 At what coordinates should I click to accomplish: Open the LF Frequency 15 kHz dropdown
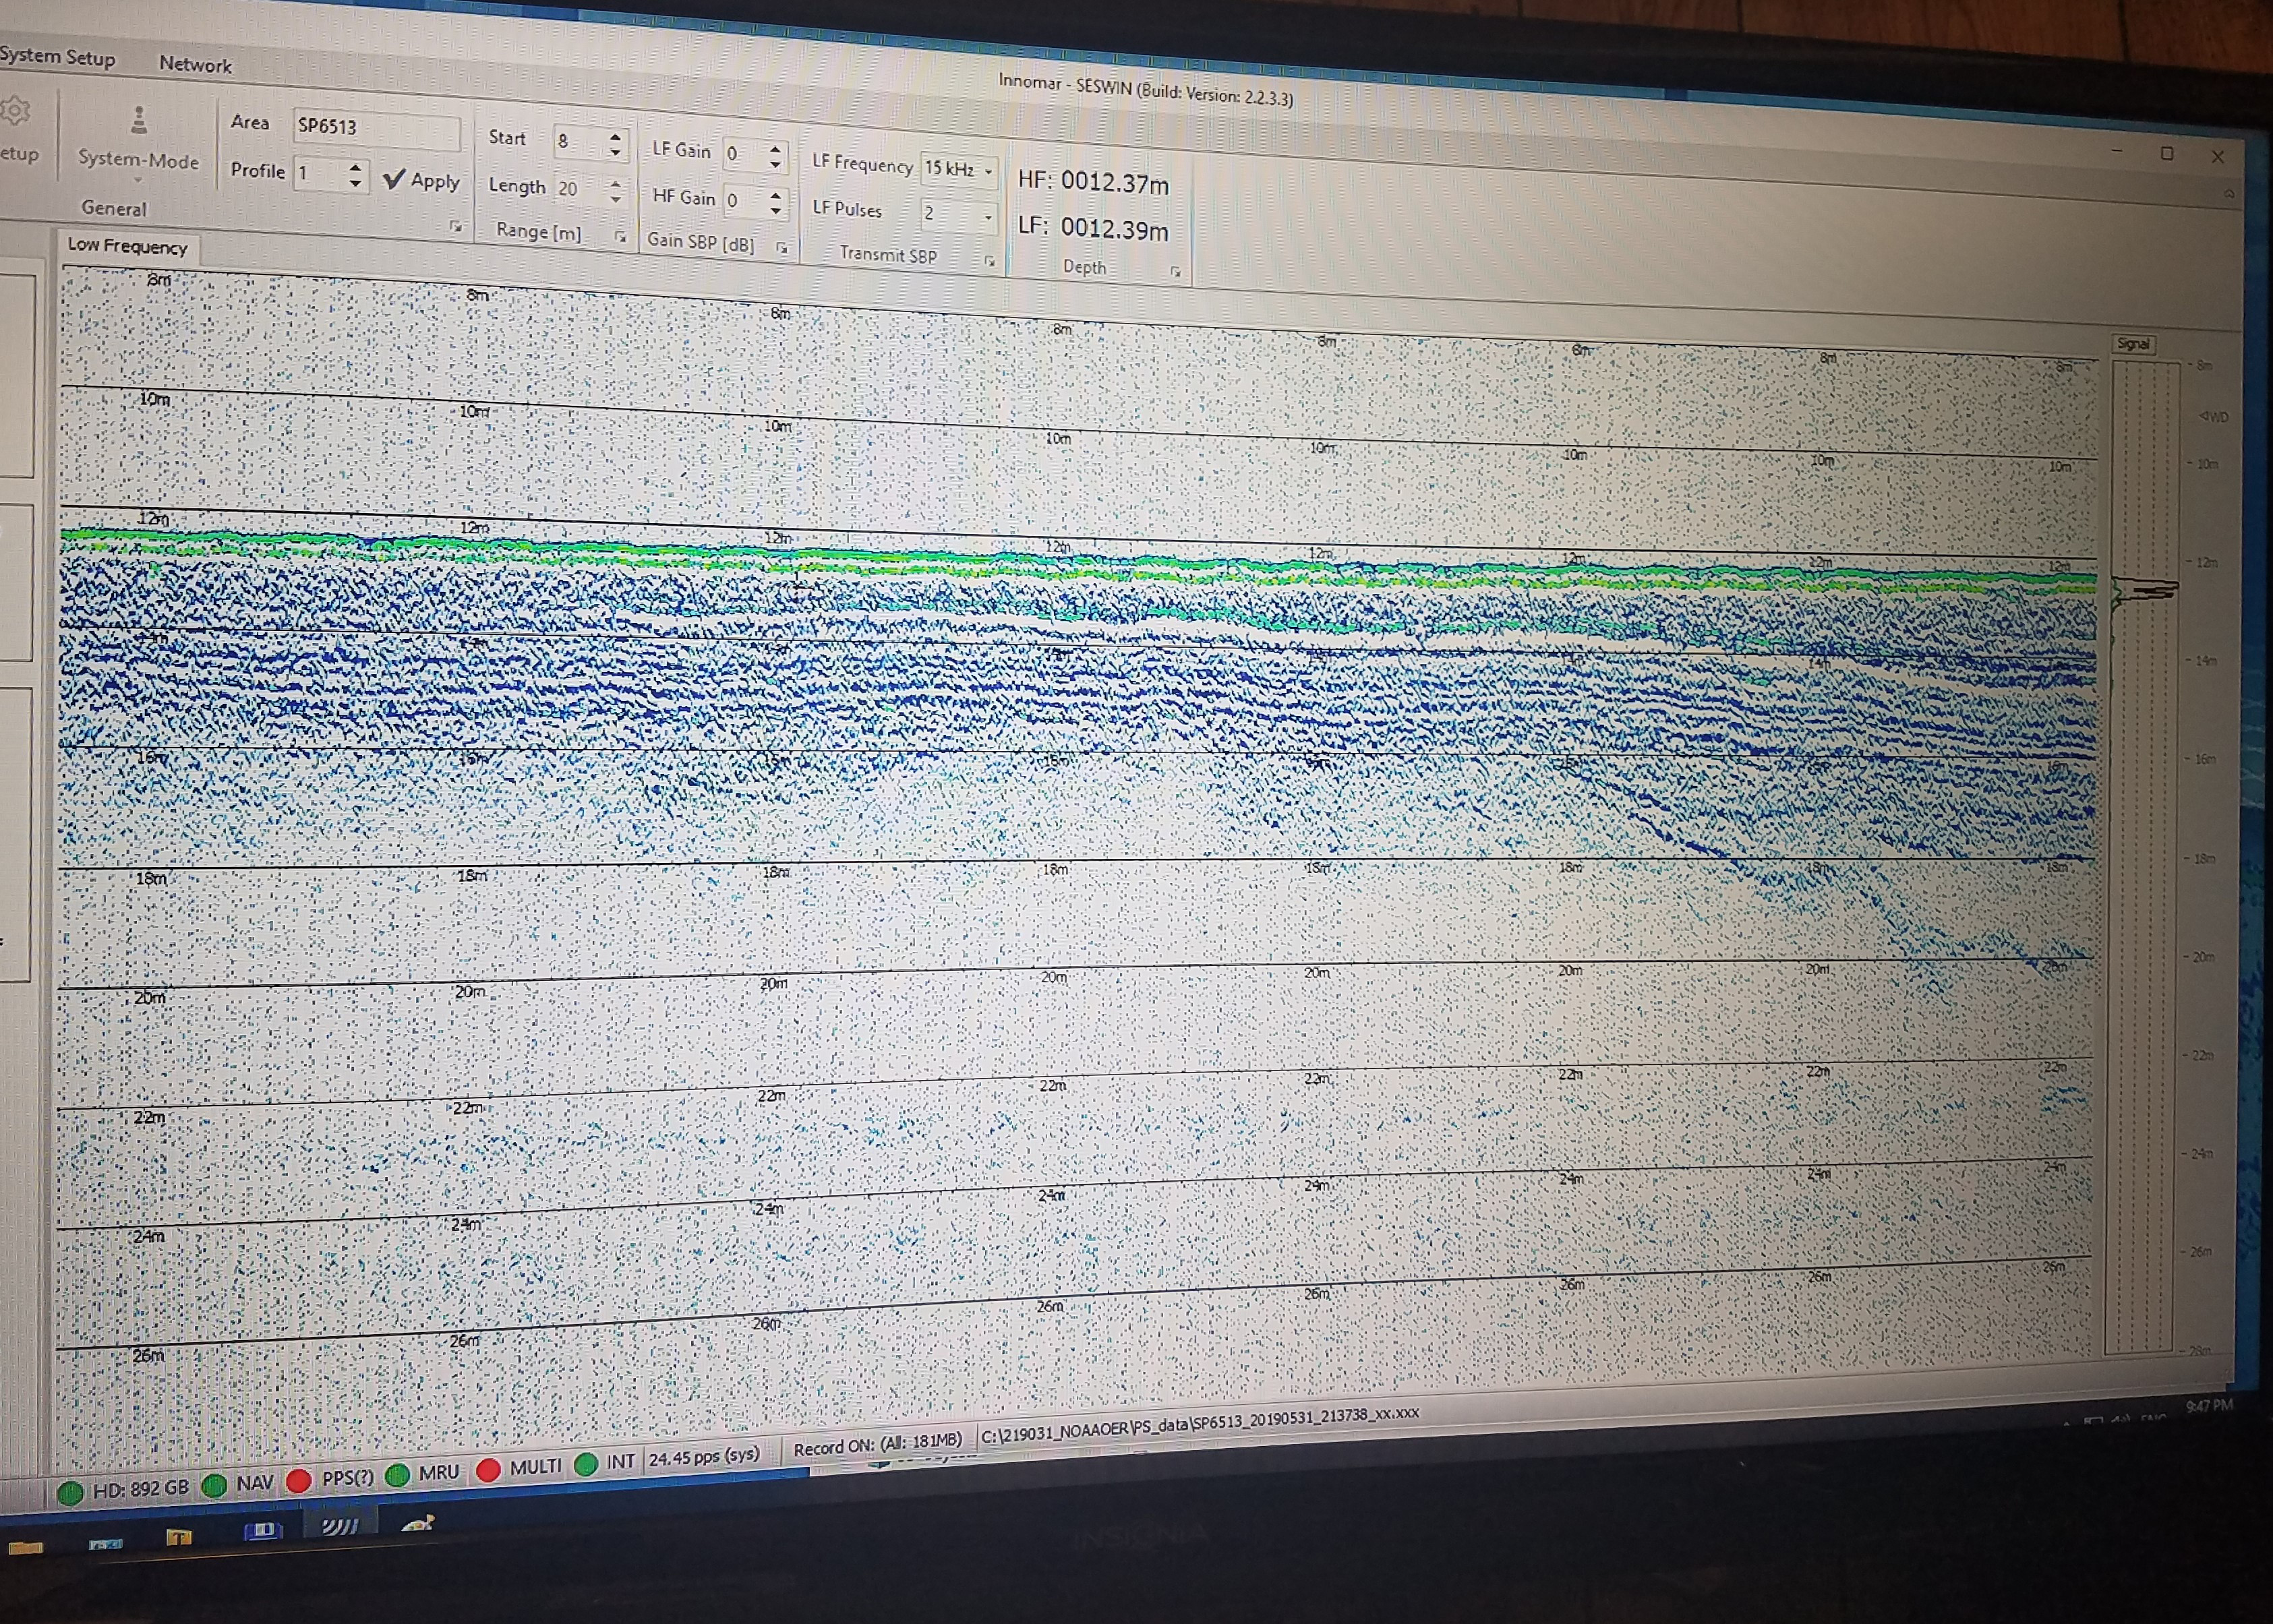pyautogui.click(x=960, y=170)
